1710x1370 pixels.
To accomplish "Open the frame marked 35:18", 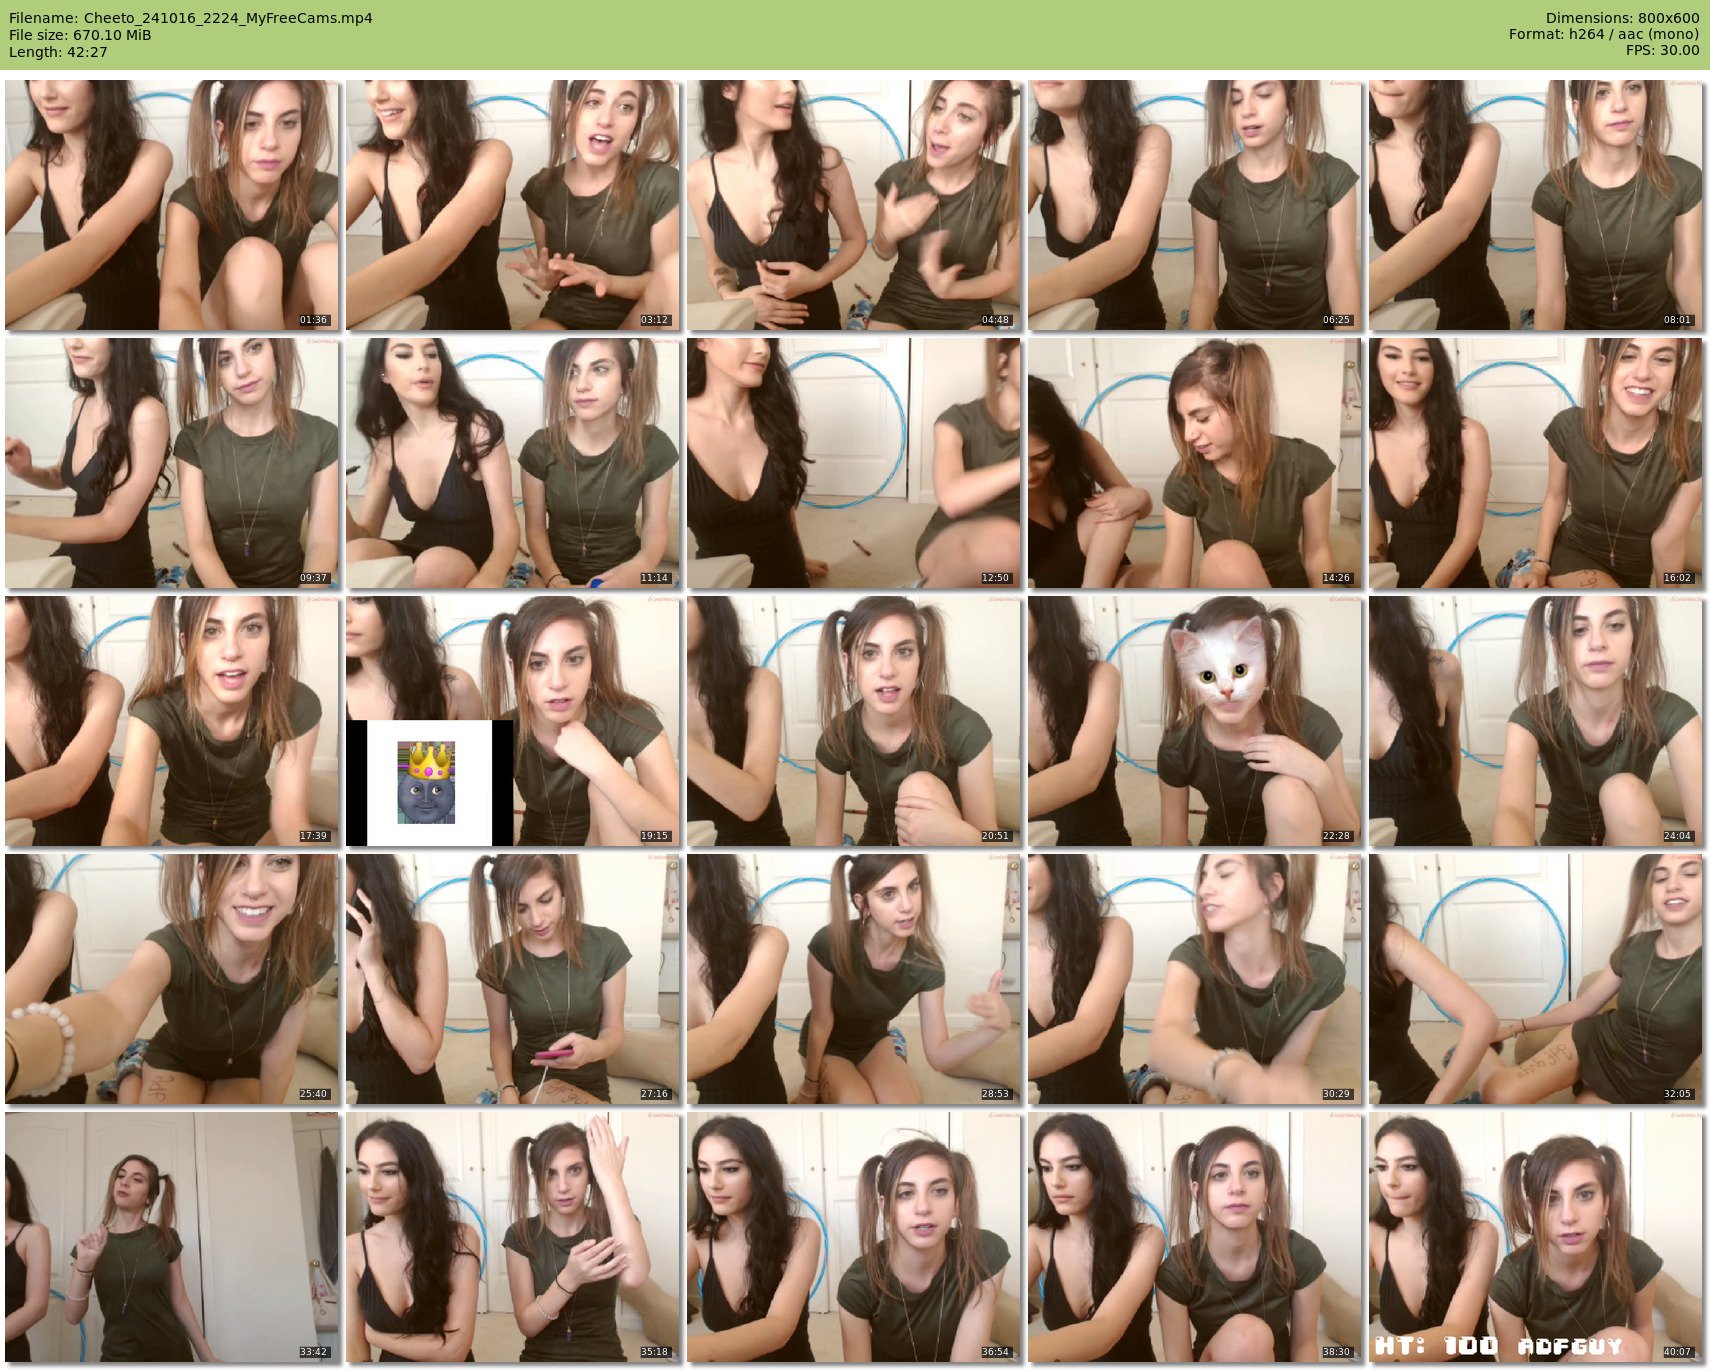I will click(513, 1237).
